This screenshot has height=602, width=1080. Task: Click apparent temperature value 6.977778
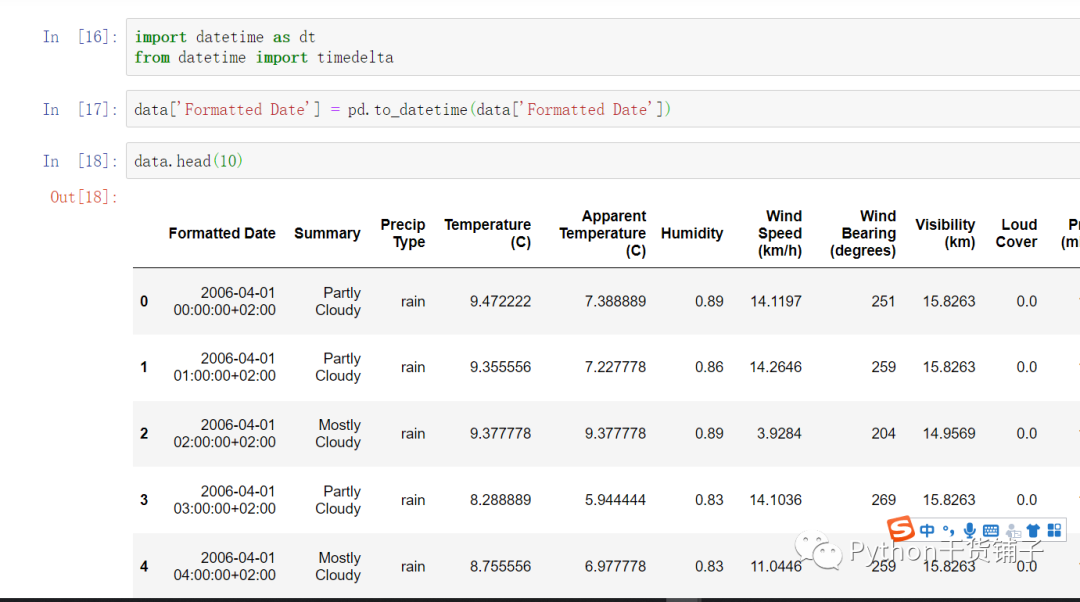616,566
